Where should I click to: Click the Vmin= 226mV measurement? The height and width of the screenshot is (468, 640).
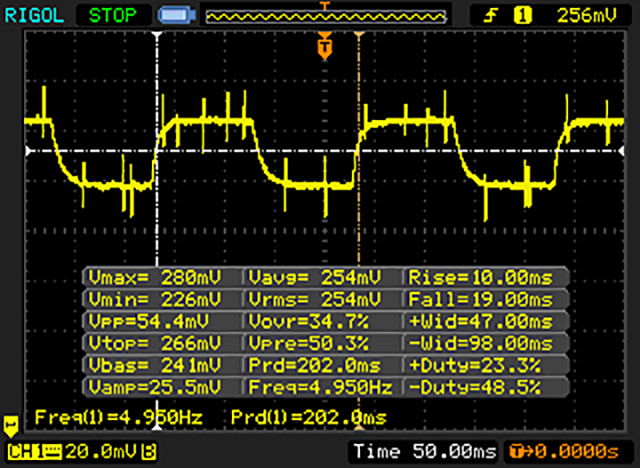tap(154, 300)
